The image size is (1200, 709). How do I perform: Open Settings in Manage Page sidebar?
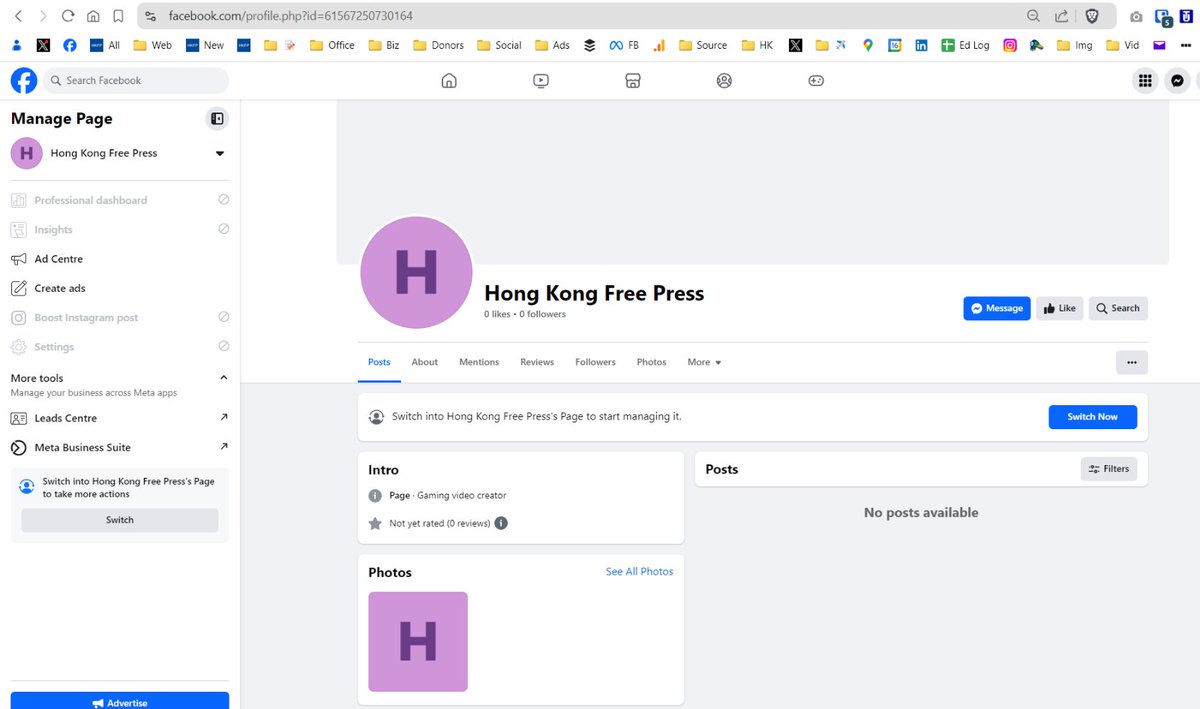click(120, 347)
